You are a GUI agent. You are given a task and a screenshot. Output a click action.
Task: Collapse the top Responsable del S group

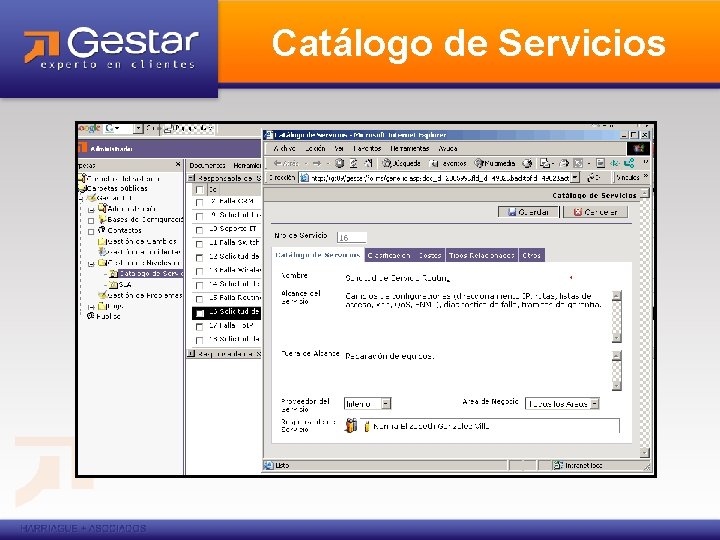pyautogui.click(x=192, y=178)
